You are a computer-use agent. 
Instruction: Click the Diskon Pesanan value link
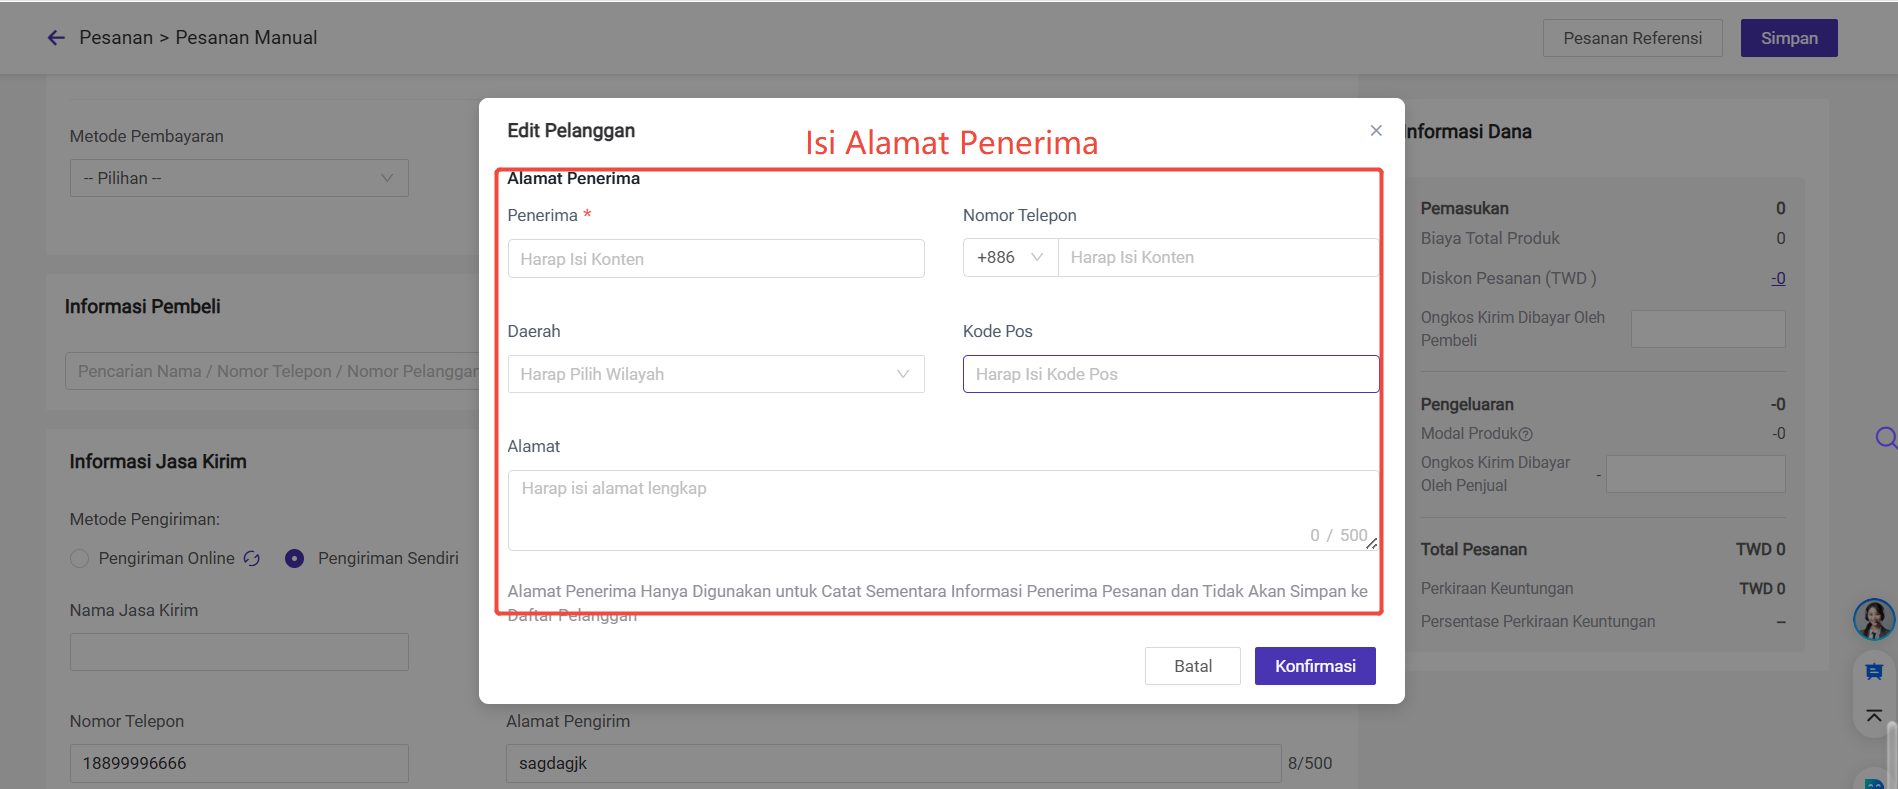1778,279
